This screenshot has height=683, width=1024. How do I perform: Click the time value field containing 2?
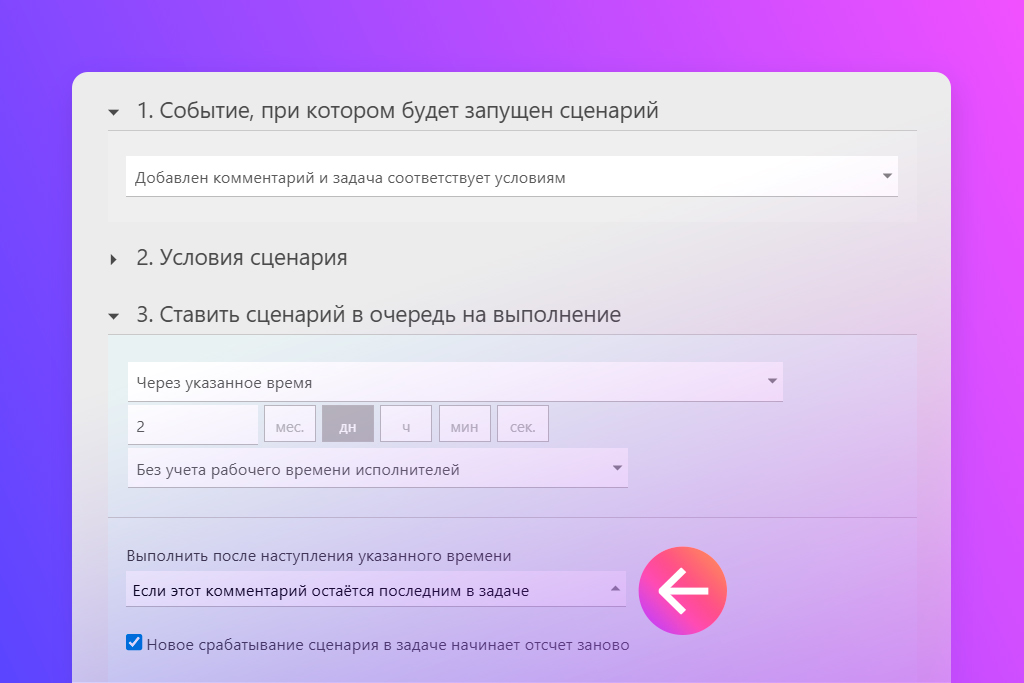[x=192, y=425]
